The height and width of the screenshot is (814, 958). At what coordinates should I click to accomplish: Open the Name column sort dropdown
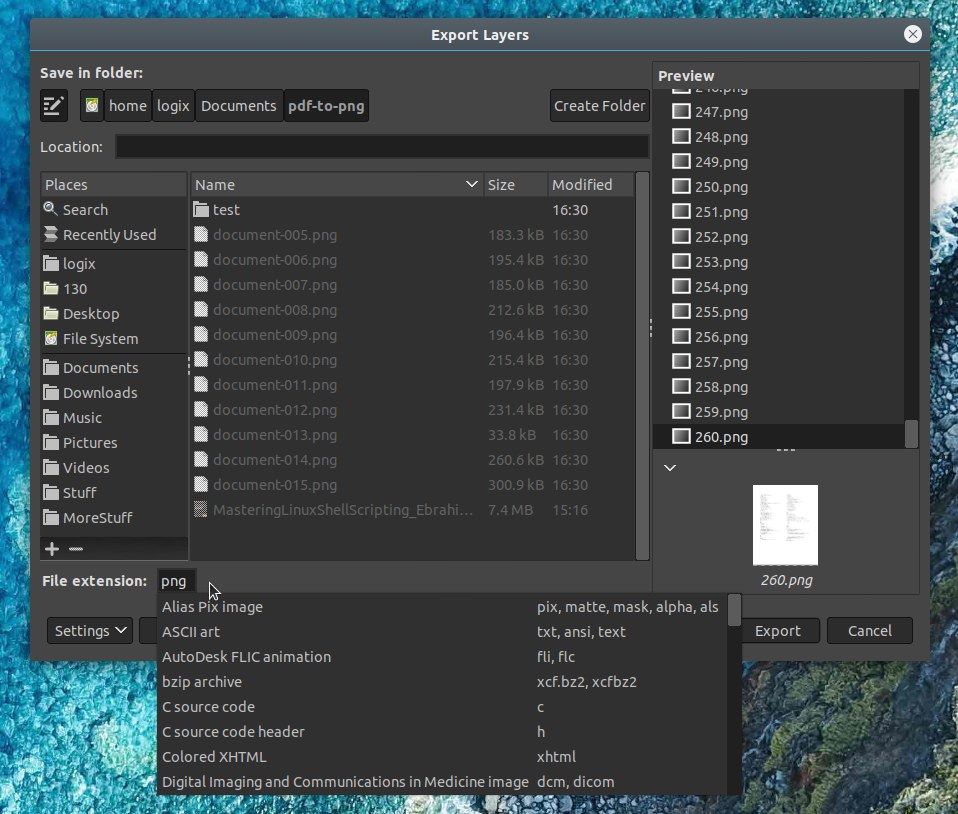click(x=471, y=184)
